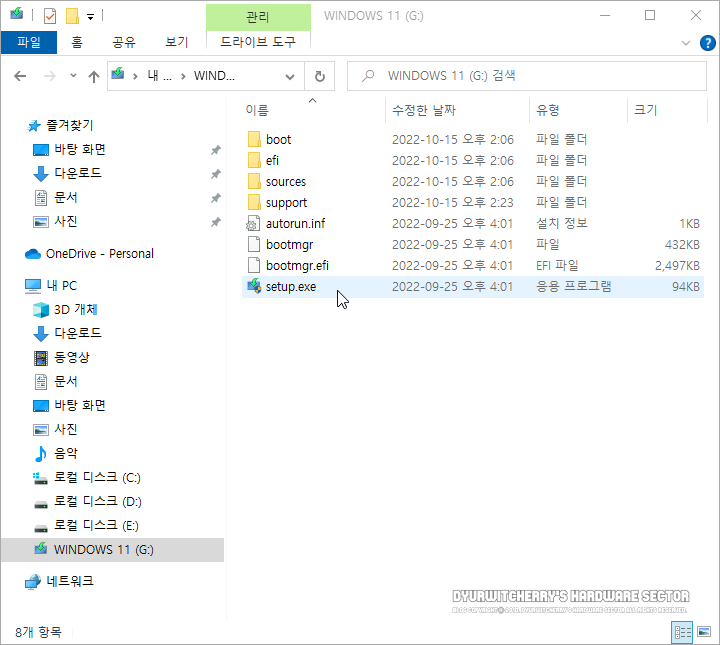This screenshot has height=645, width=720.
Task: Switch to large icons view layout
Action: tap(703, 633)
